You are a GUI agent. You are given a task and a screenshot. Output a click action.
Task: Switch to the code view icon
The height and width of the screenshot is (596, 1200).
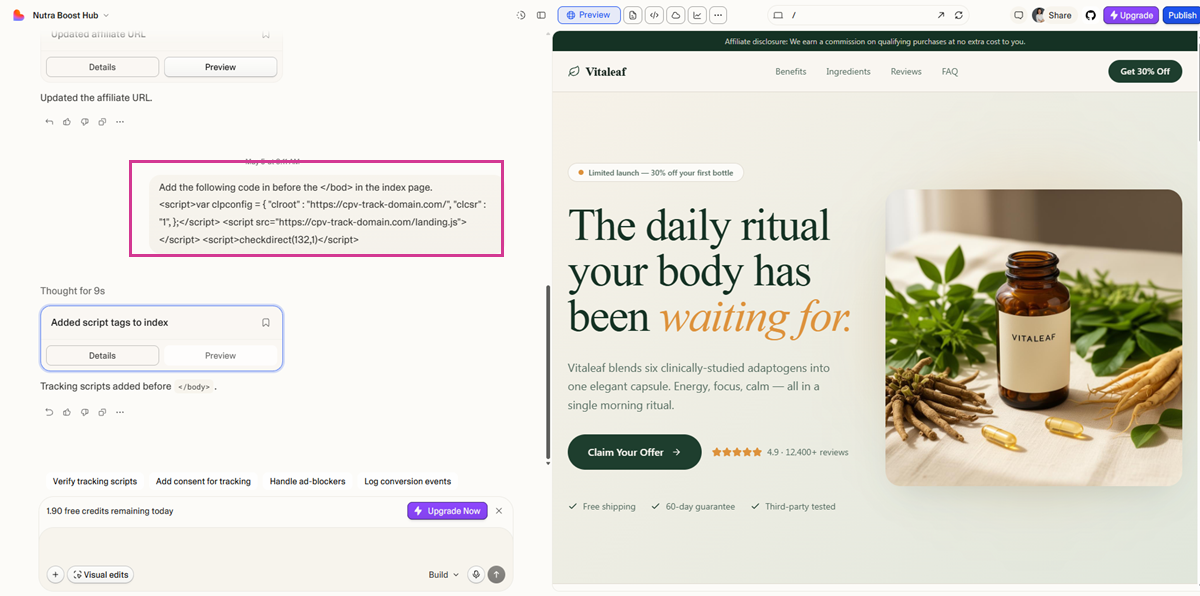pos(654,15)
